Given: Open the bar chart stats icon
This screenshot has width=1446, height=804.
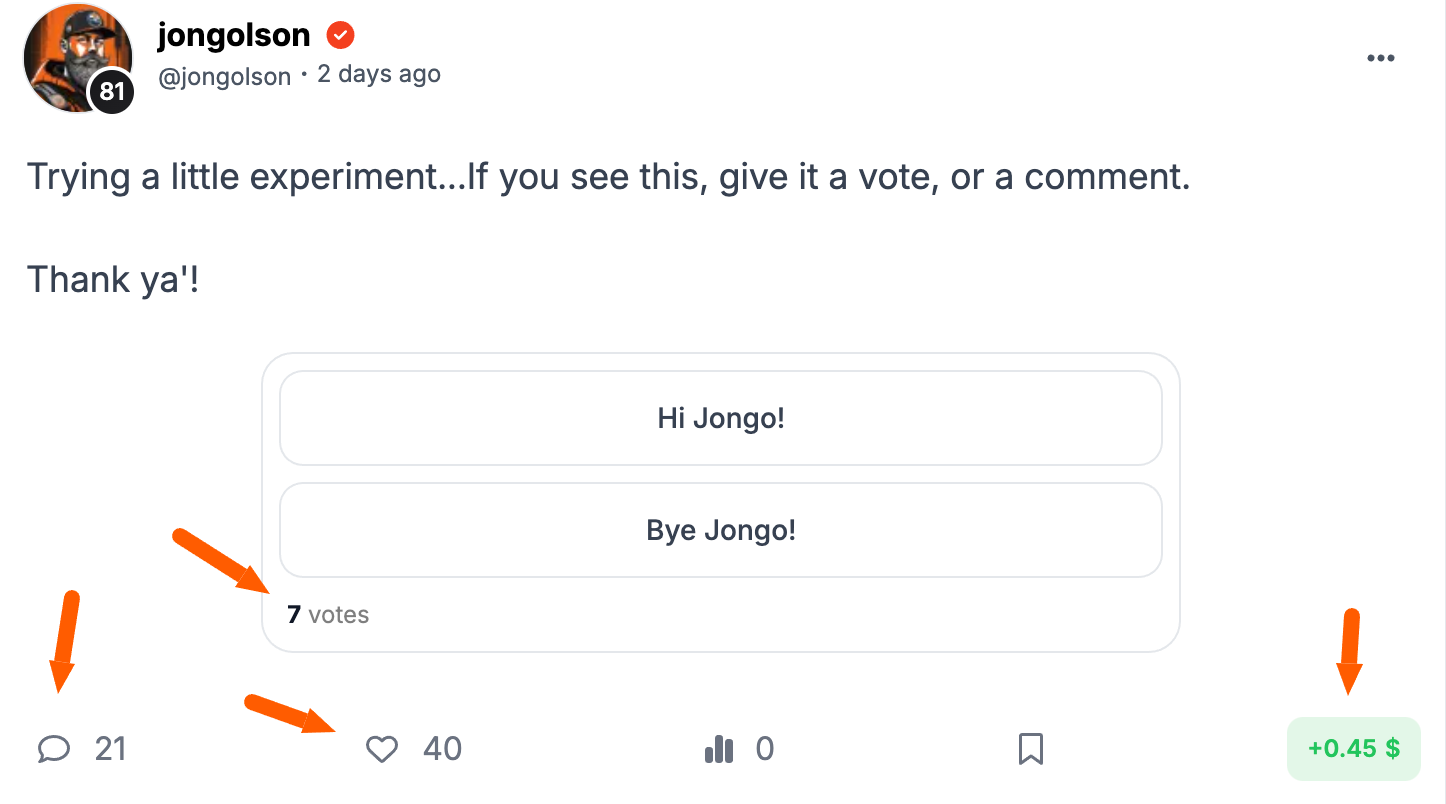Looking at the screenshot, I should click(719, 749).
